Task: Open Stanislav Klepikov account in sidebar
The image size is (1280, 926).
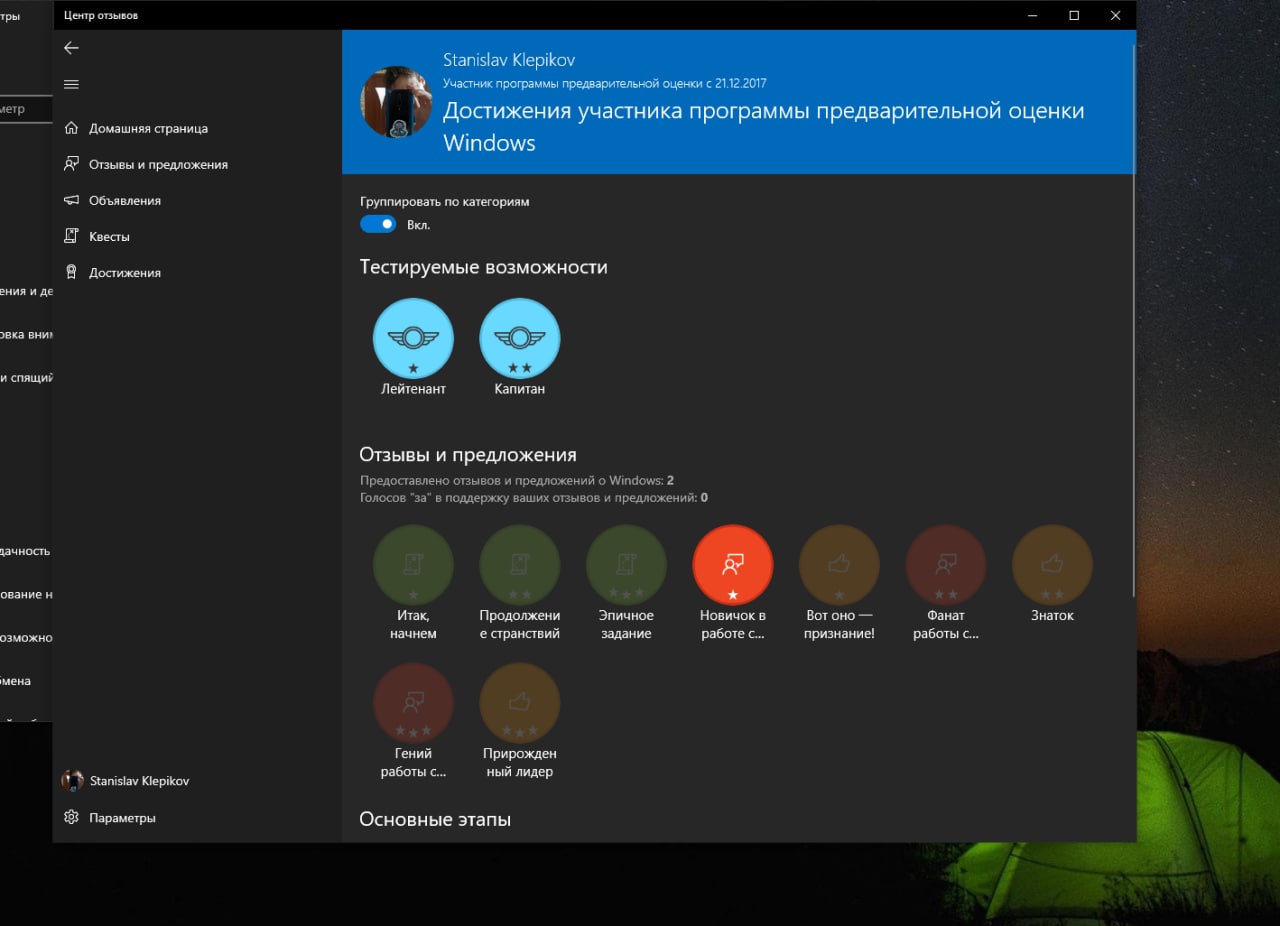Action: [197, 781]
